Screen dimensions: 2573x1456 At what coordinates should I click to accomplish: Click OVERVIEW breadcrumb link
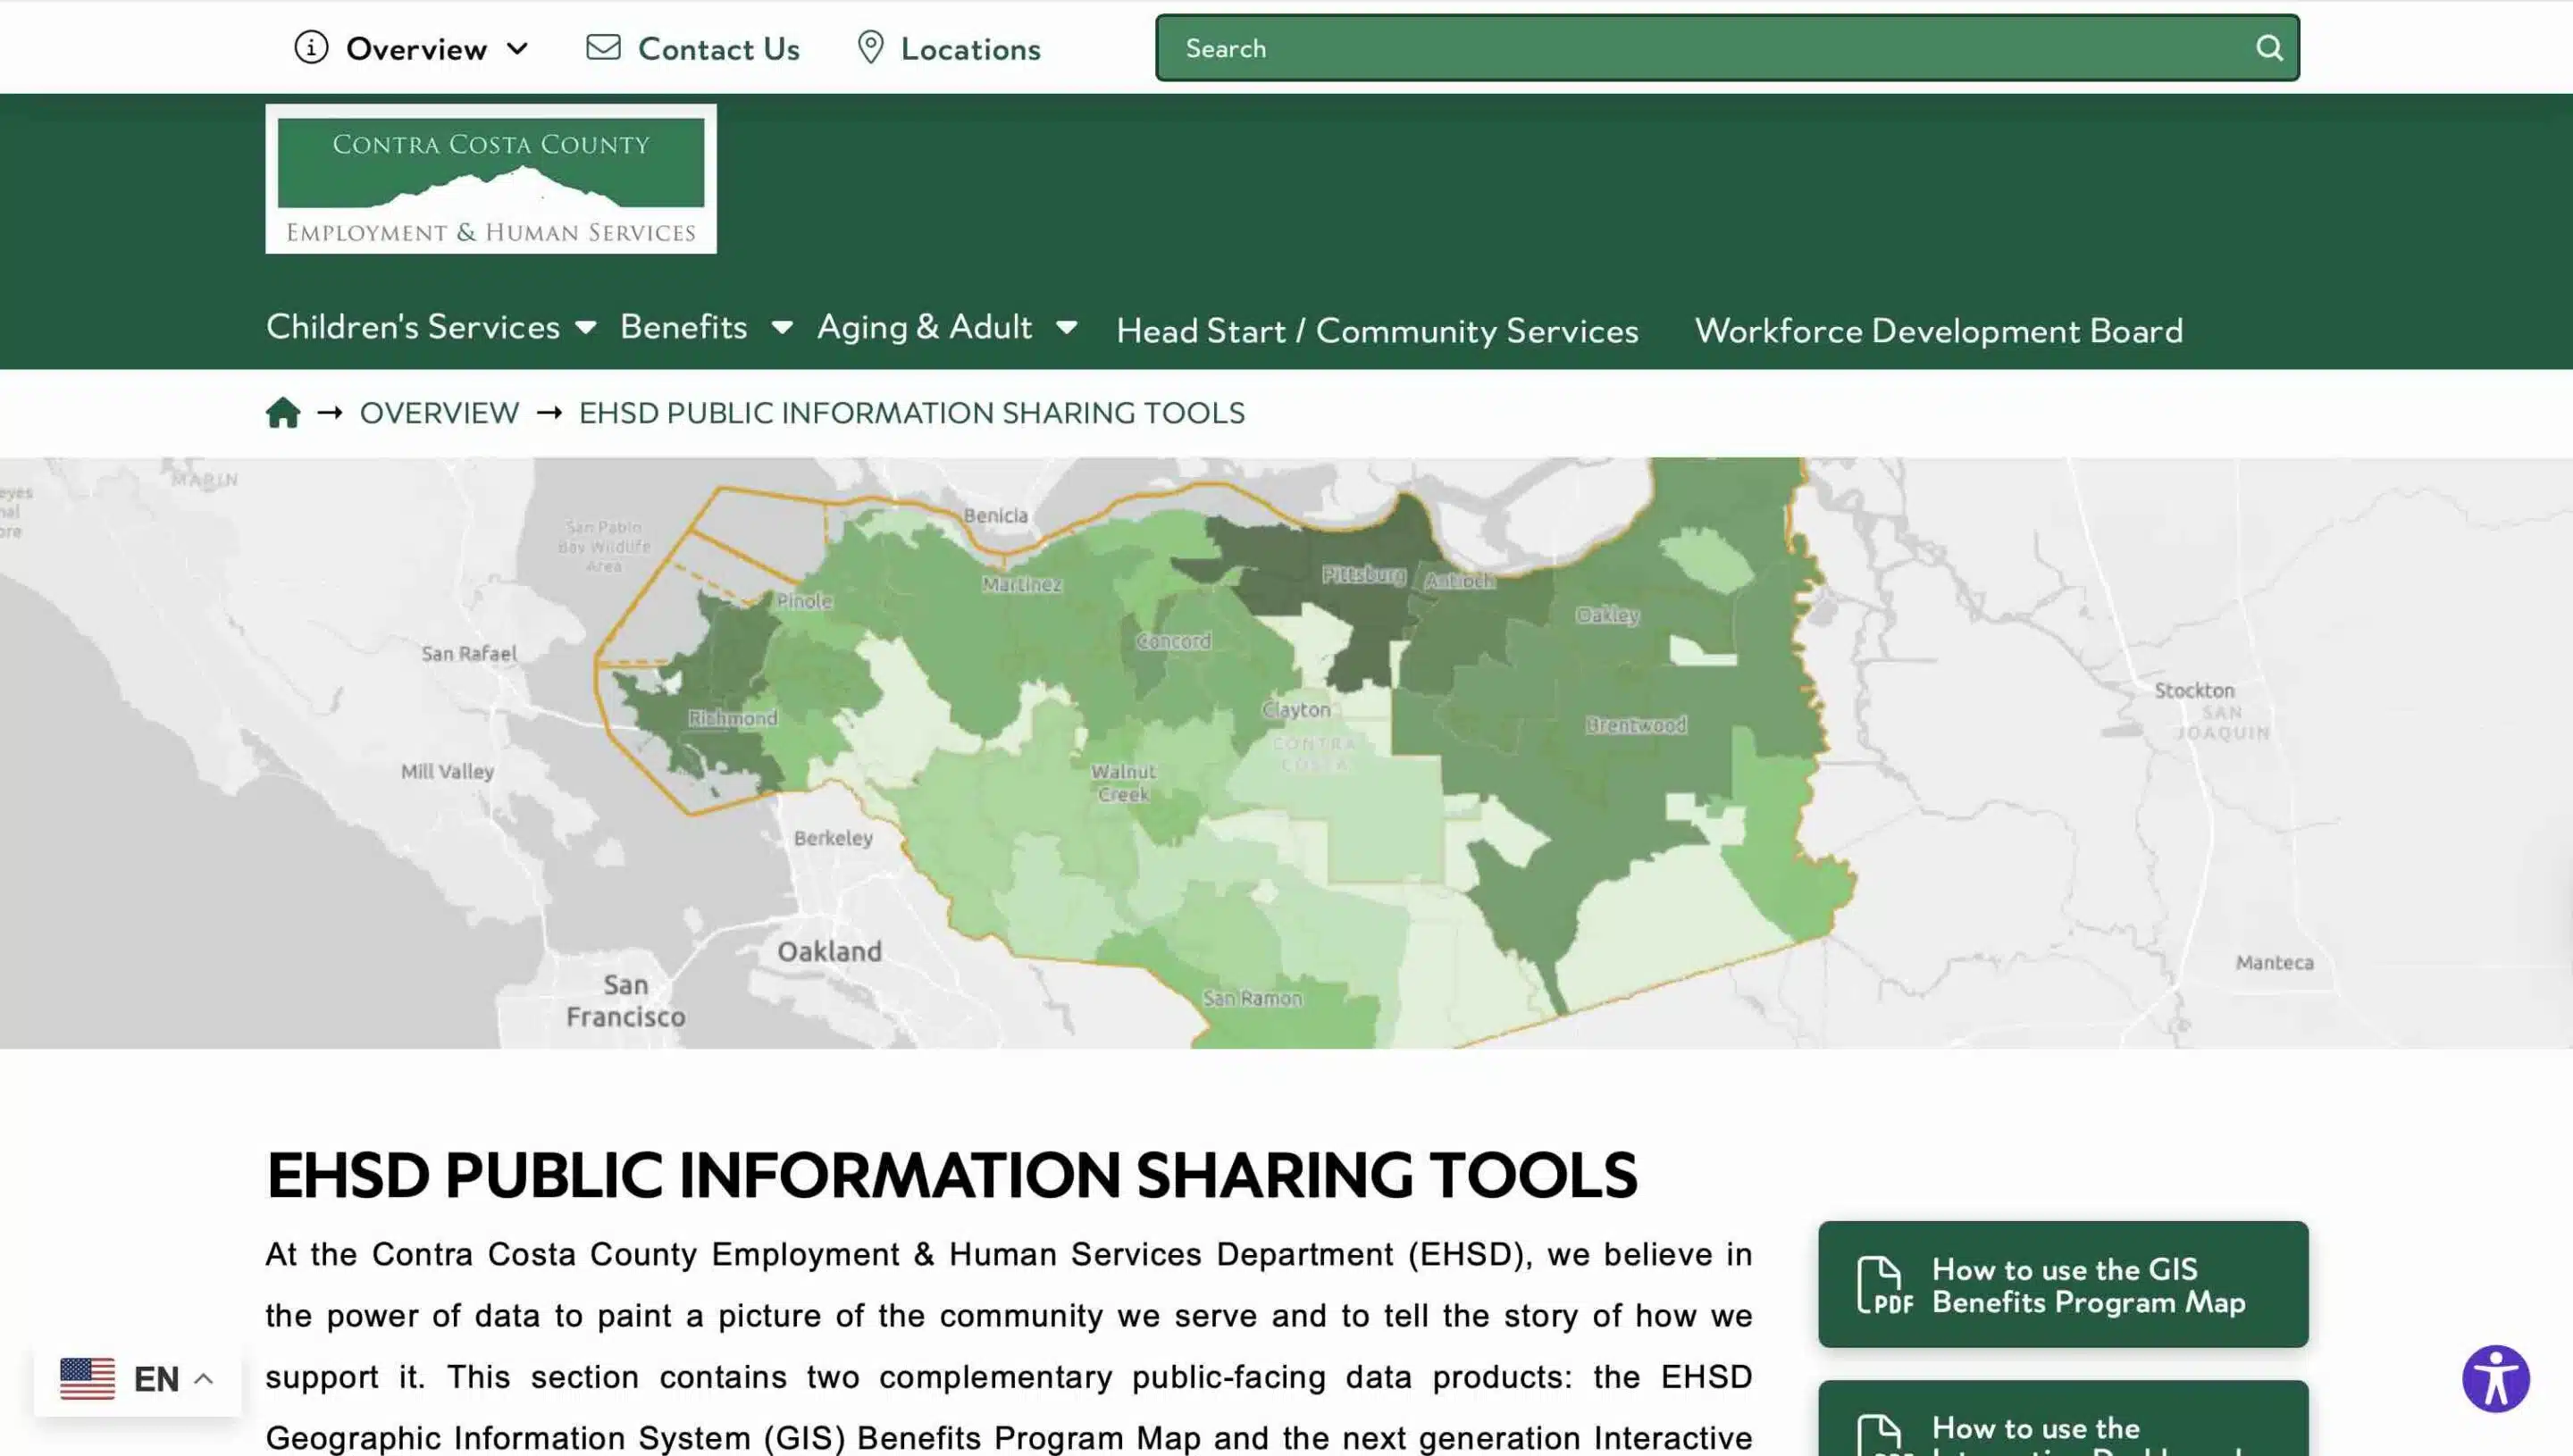(x=439, y=412)
